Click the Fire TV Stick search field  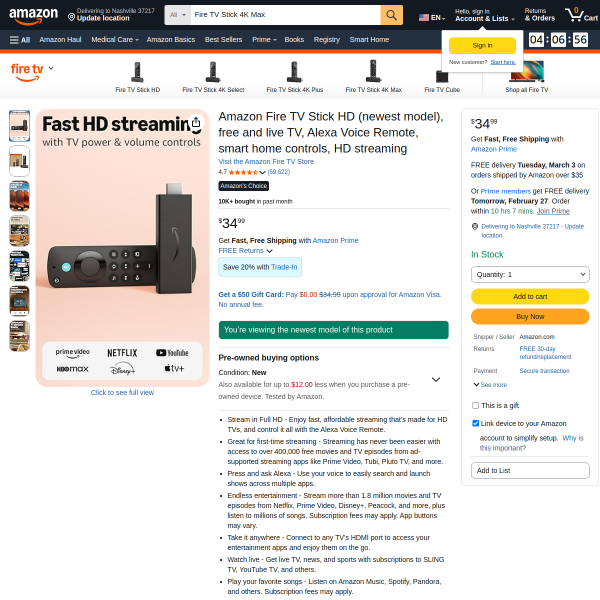click(x=285, y=15)
